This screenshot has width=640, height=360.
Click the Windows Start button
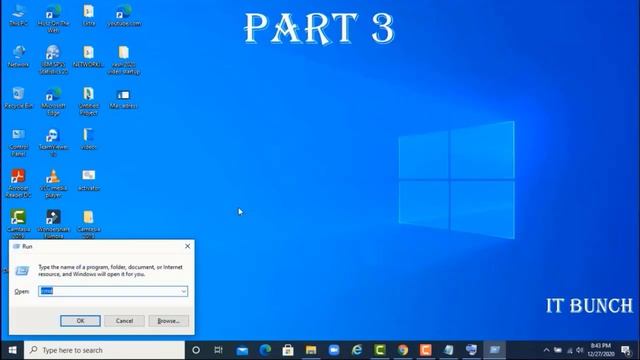click(12, 350)
